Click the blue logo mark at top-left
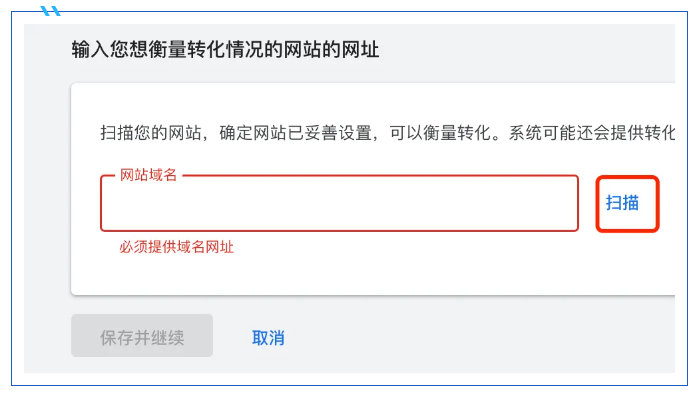The width and height of the screenshot is (698, 396). 50,11
